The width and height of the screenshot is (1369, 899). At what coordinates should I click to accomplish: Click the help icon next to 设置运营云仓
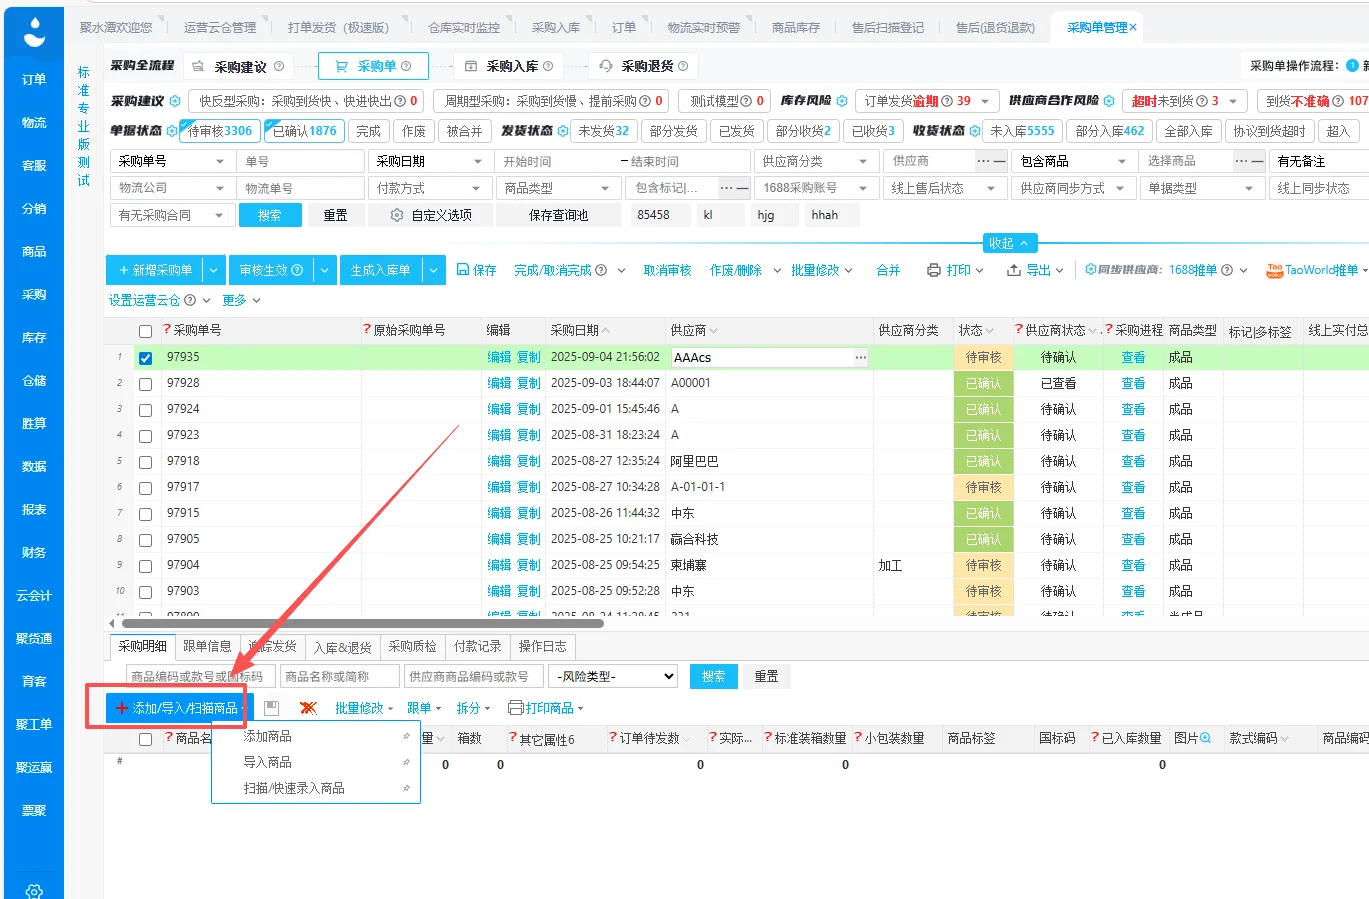pyautogui.click(x=190, y=300)
